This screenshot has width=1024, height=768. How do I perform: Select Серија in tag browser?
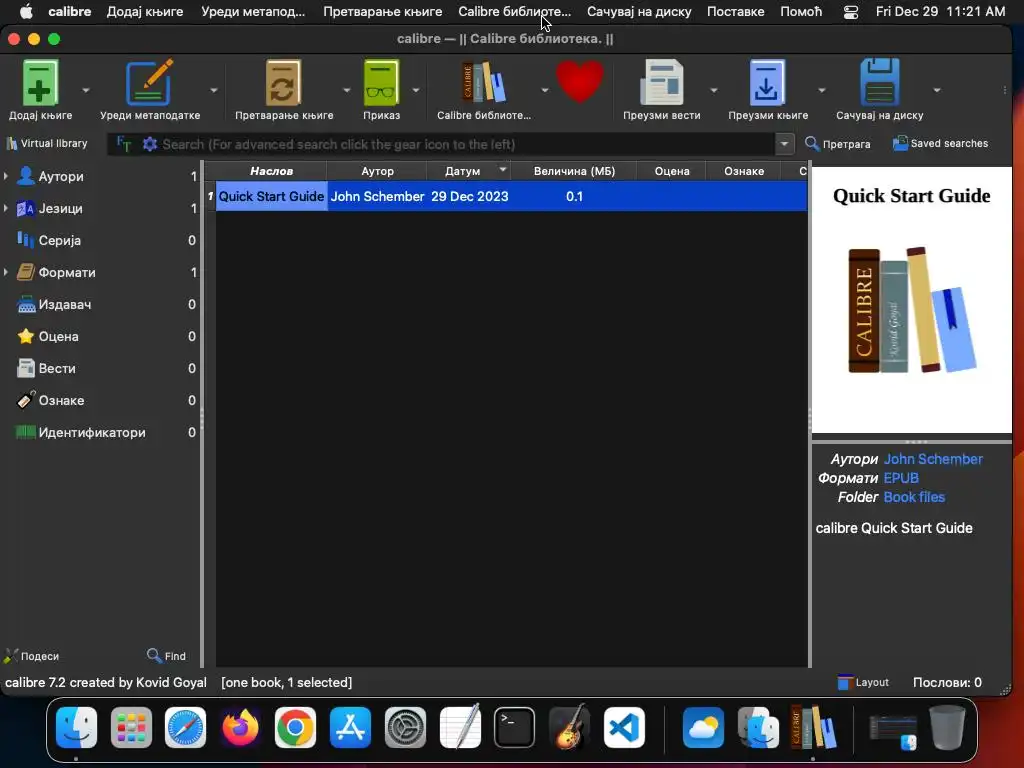pos(59,240)
